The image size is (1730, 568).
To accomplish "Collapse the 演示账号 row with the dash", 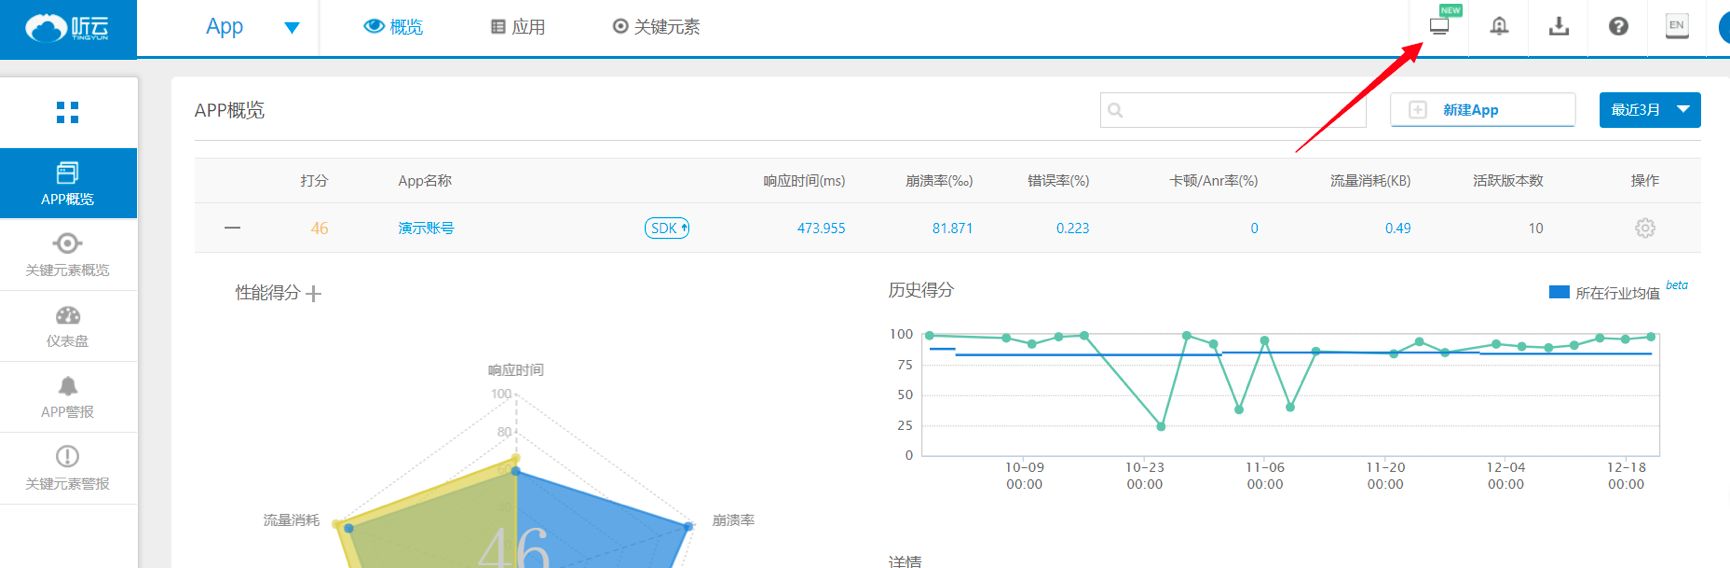I will point(233,228).
